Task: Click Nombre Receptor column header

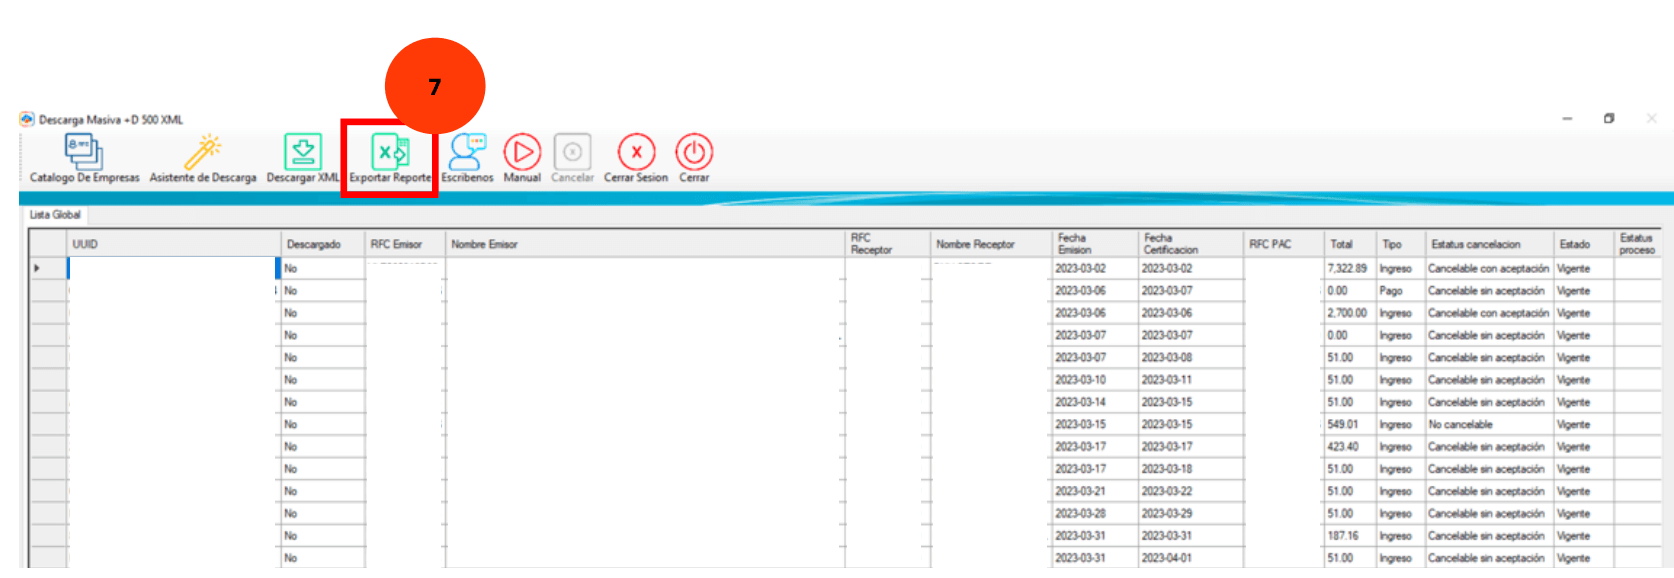Action: click(991, 244)
